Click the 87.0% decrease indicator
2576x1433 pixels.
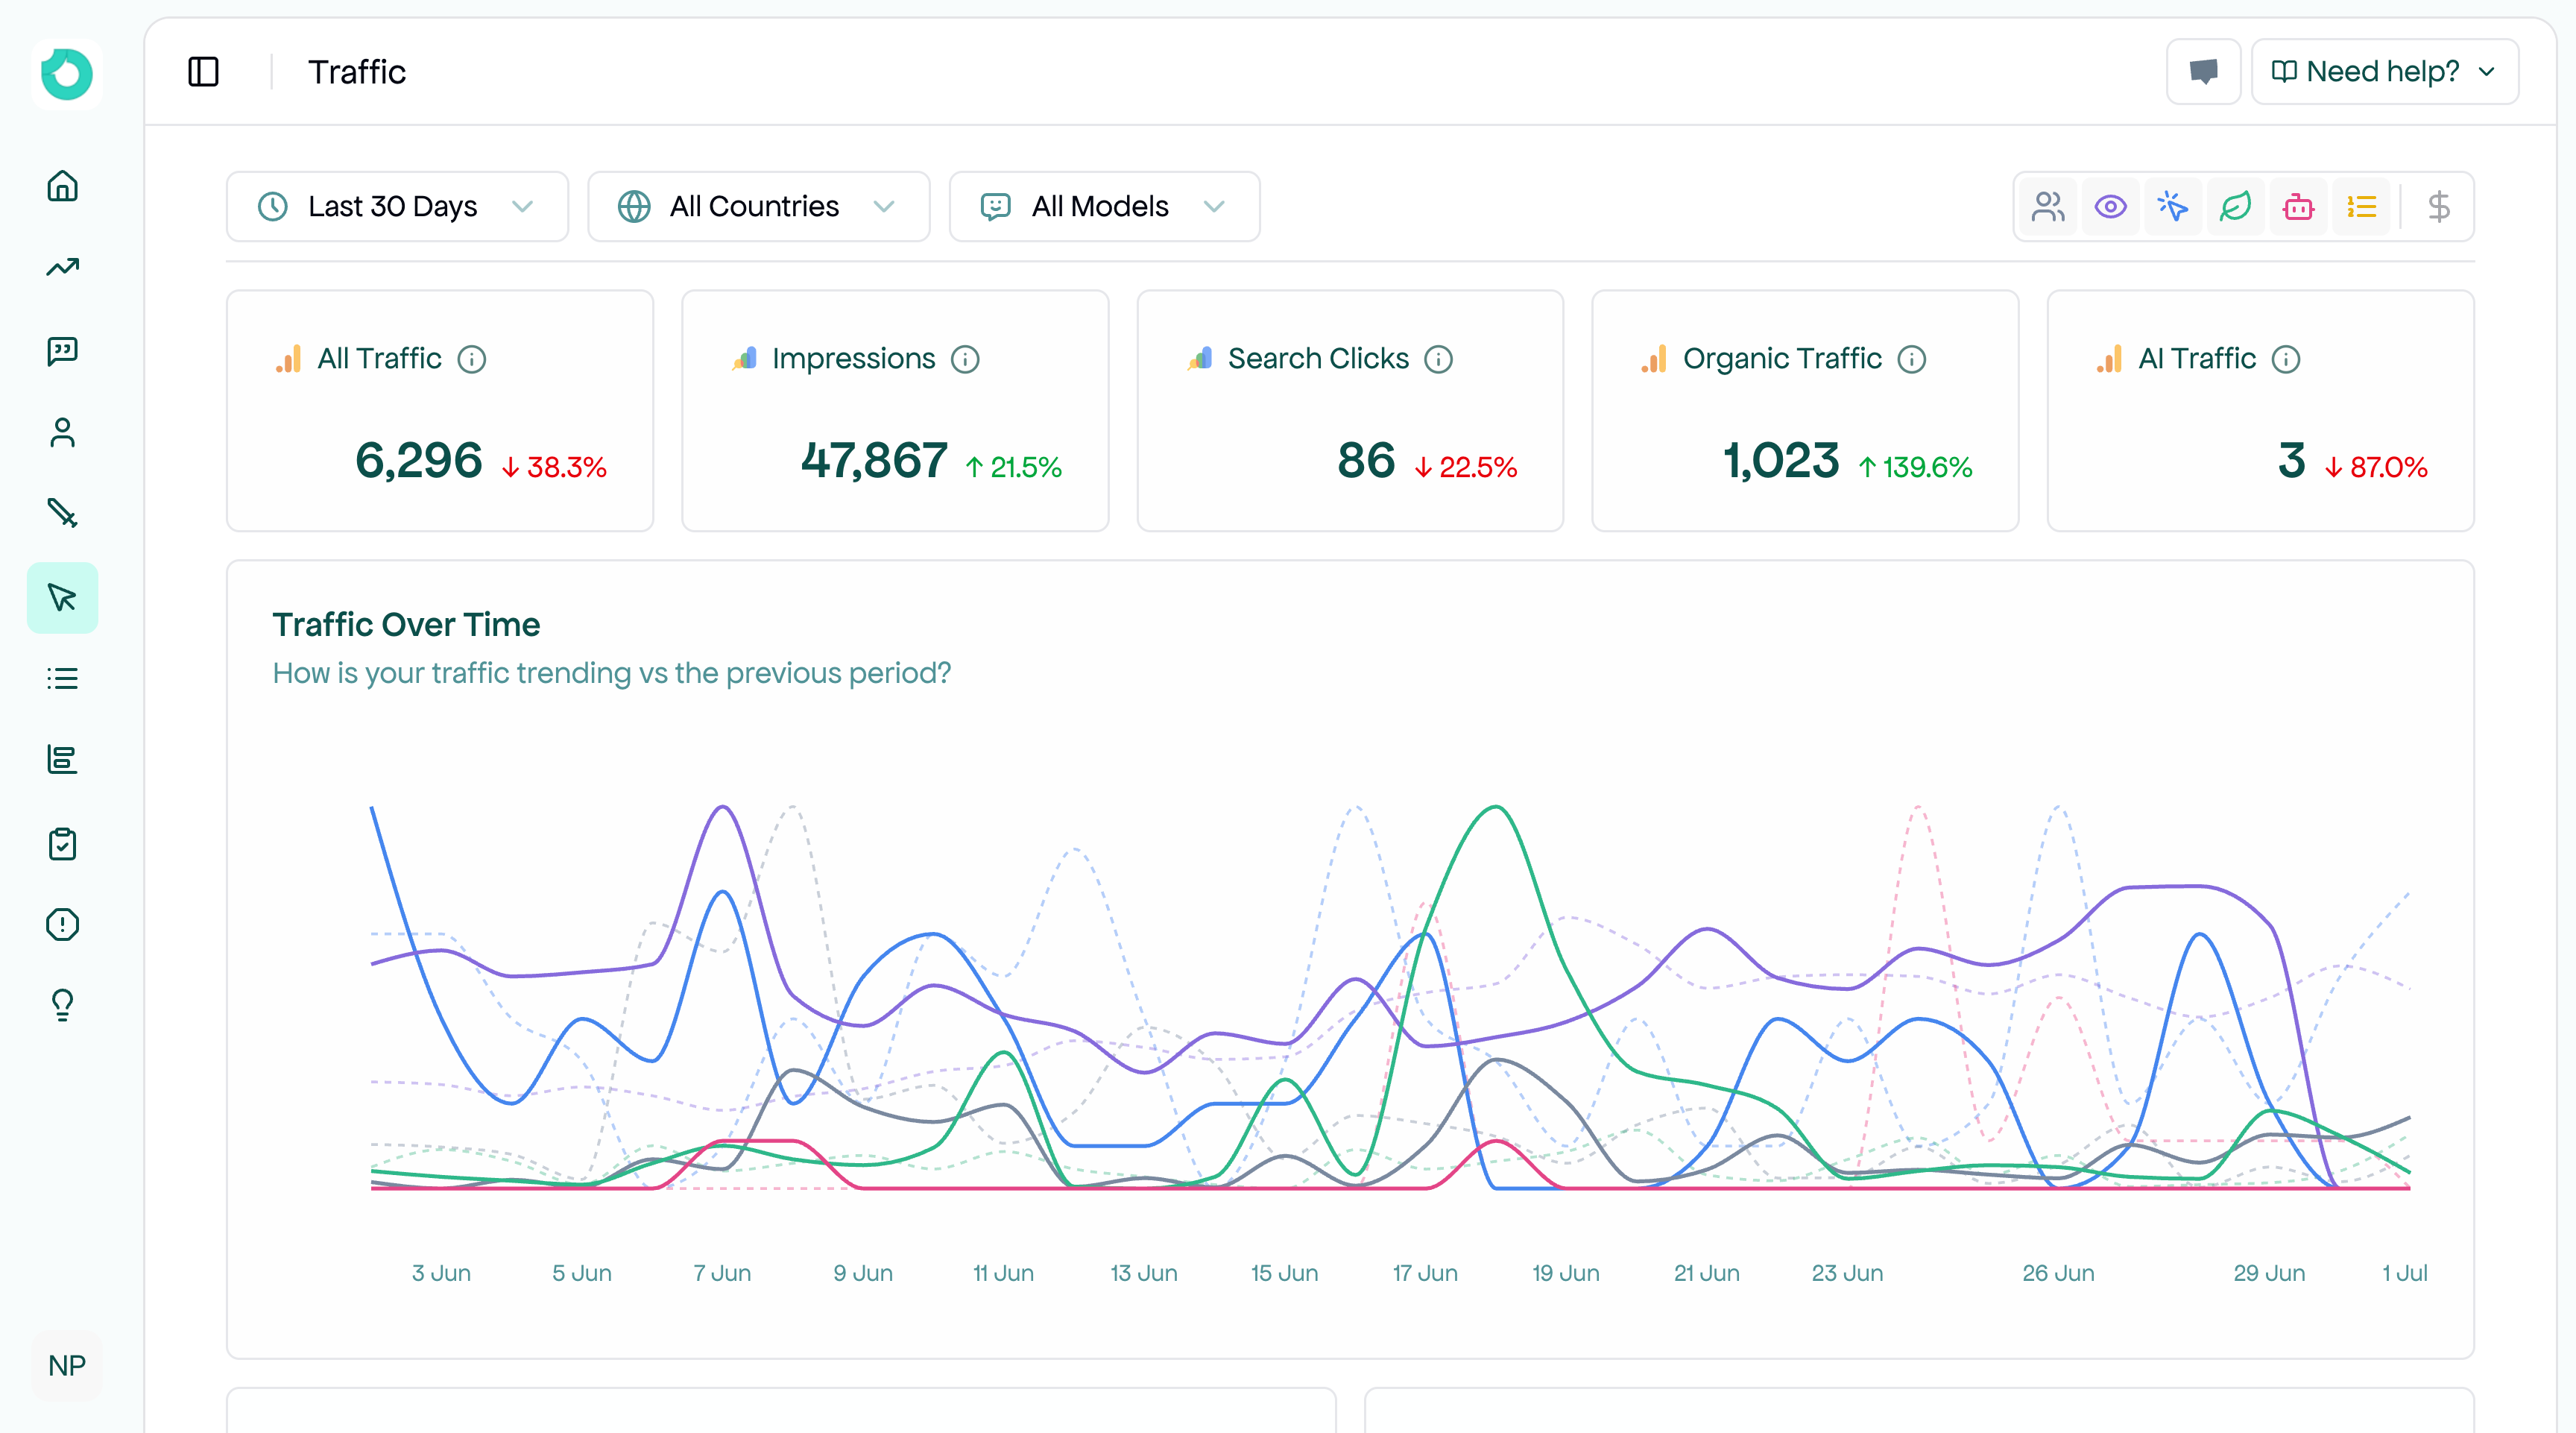pos(2376,467)
